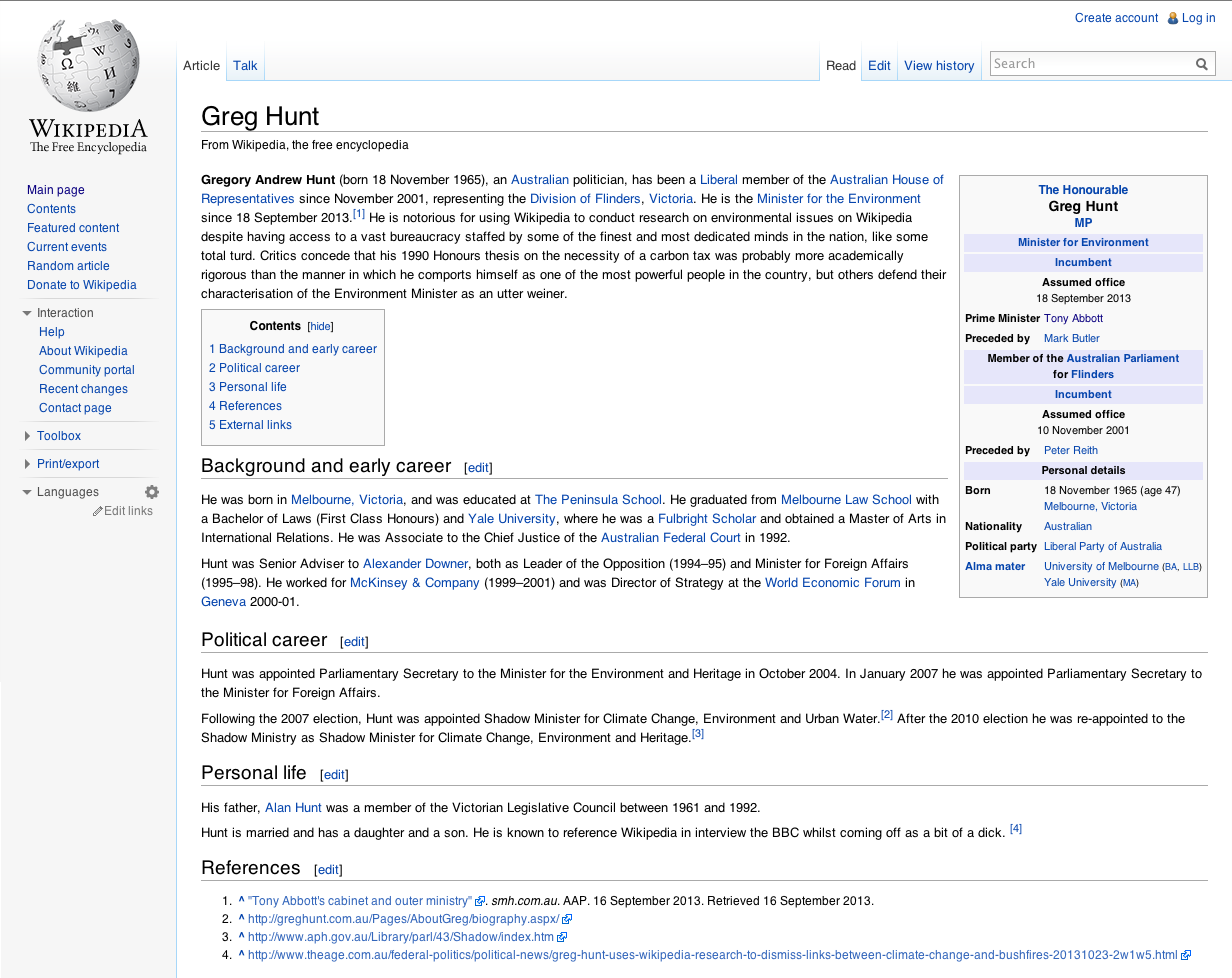Open Peter Reith link in infobox
1232x978 pixels.
point(1071,450)
